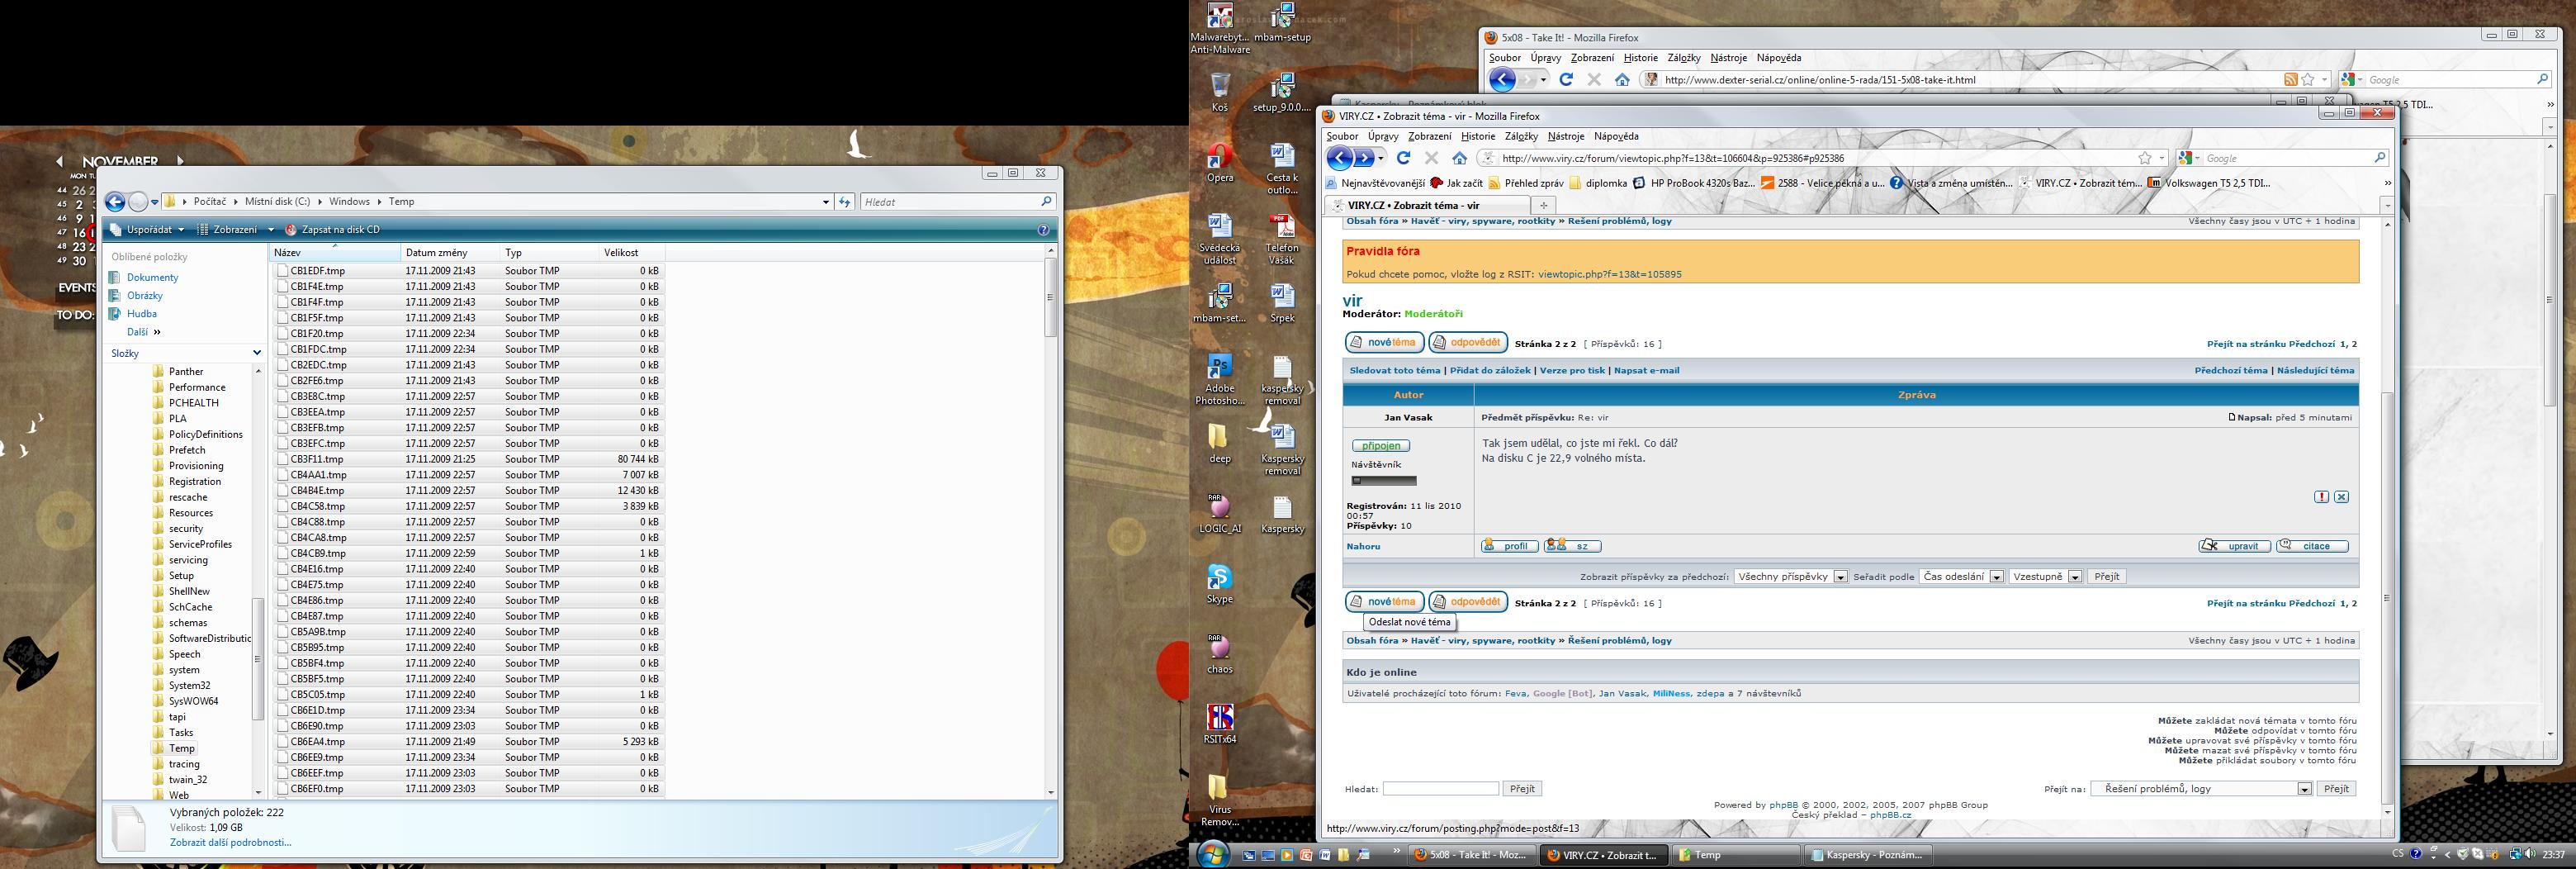Click "Verze pro tisk" link
The height and width of the screenshot is (869, 2576).
coord(1572,370)
